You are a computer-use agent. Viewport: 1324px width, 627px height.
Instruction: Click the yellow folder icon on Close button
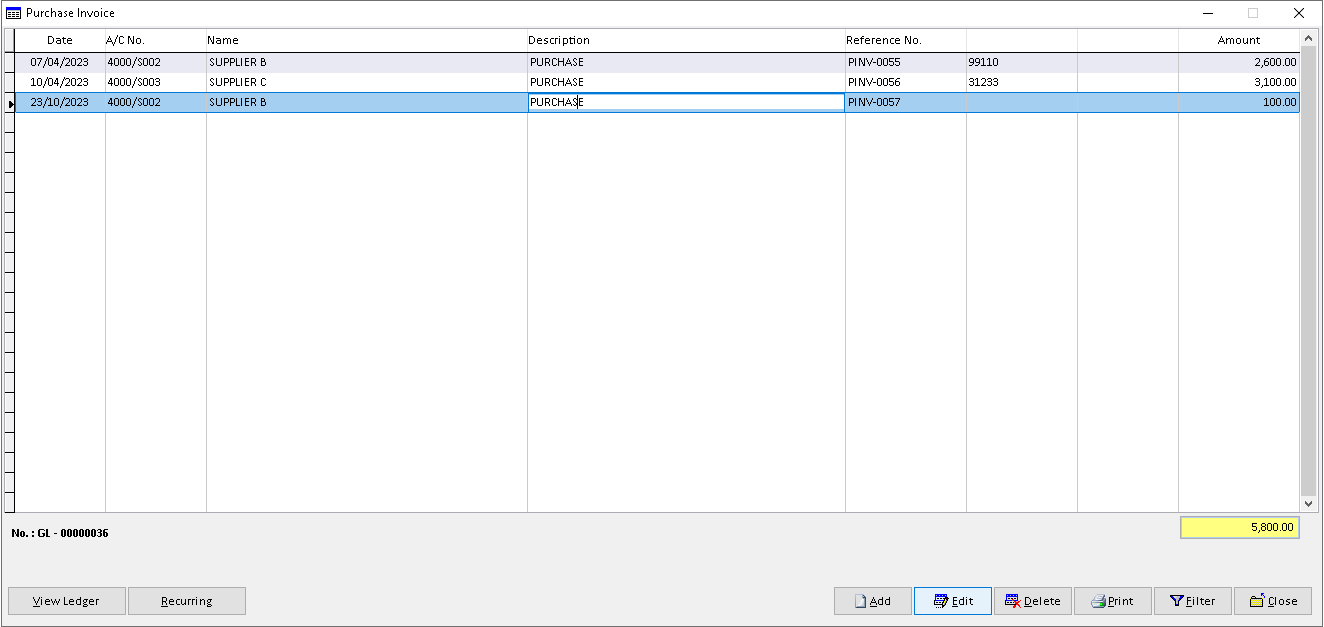(x=1255, y=601)
